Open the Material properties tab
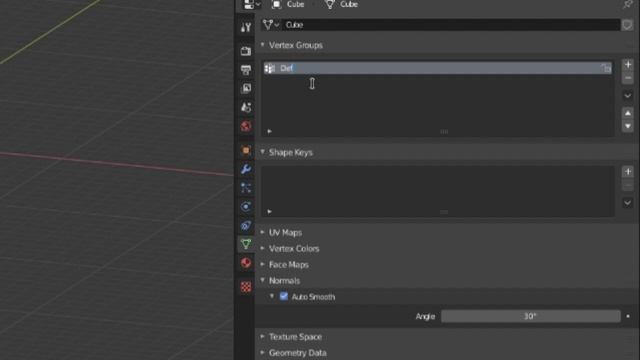The width and height of the screenshot is (640, 360). [246, 263]
